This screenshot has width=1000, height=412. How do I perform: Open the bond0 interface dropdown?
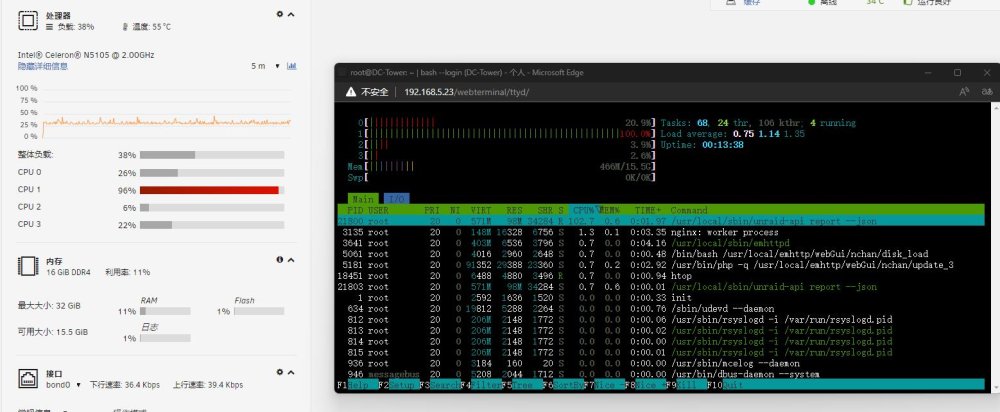click(64, 385)
